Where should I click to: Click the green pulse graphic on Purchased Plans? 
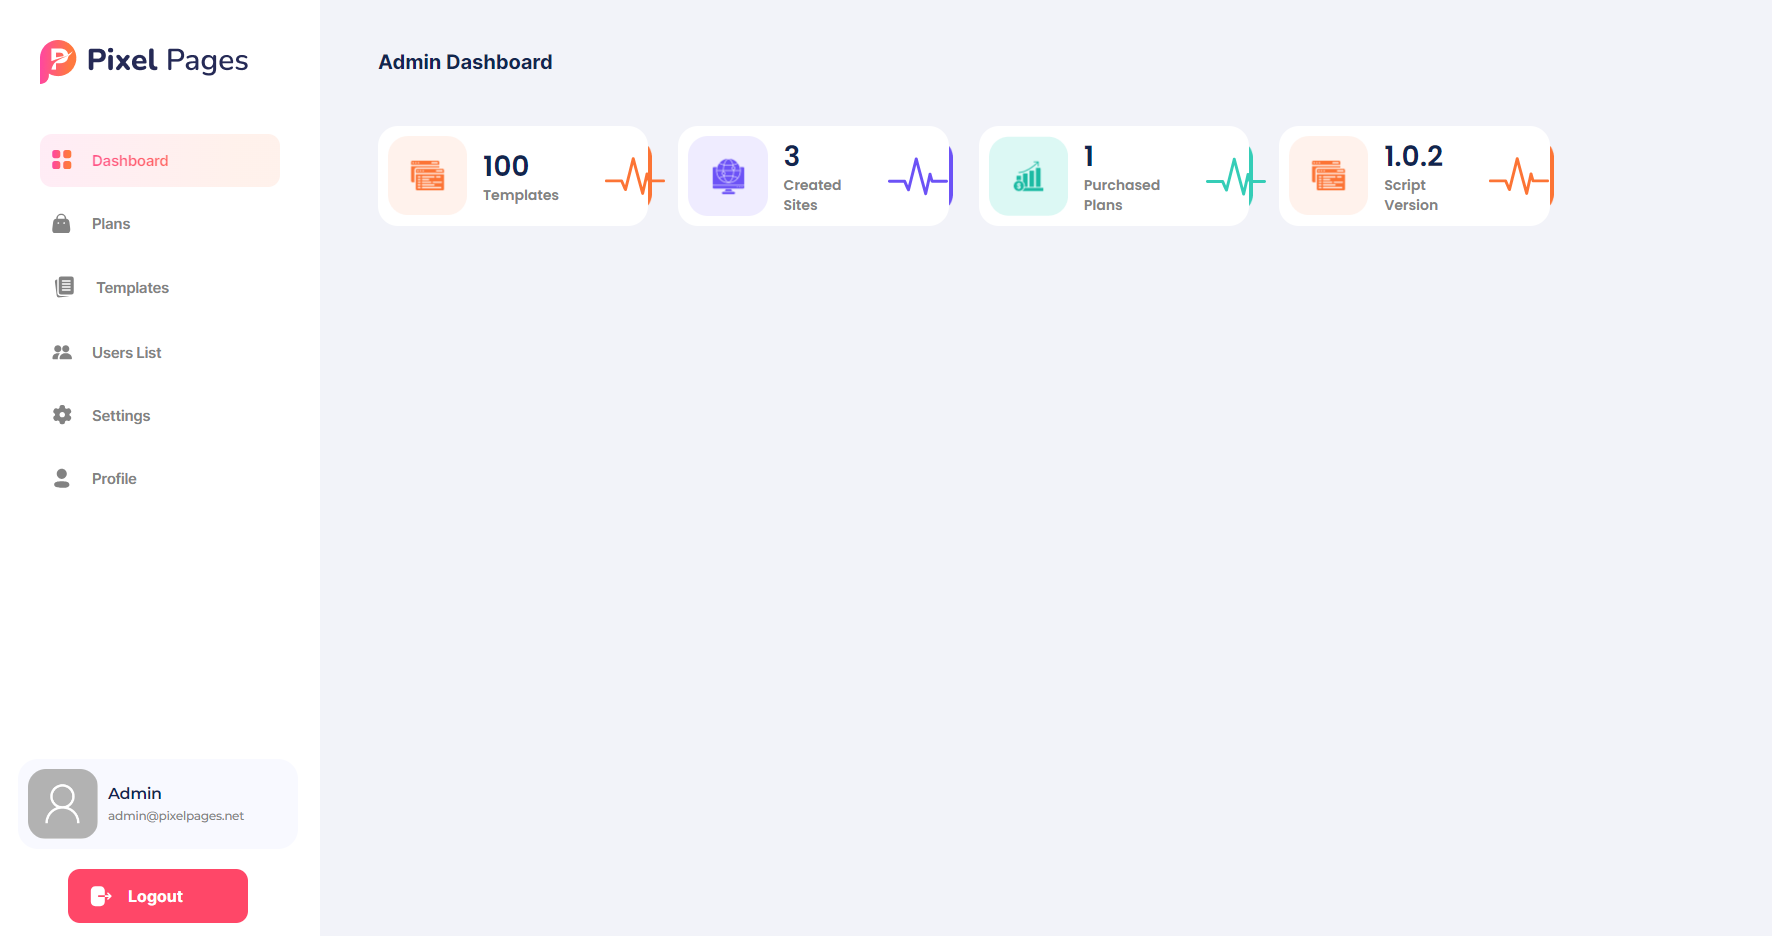pos(1235,177)
